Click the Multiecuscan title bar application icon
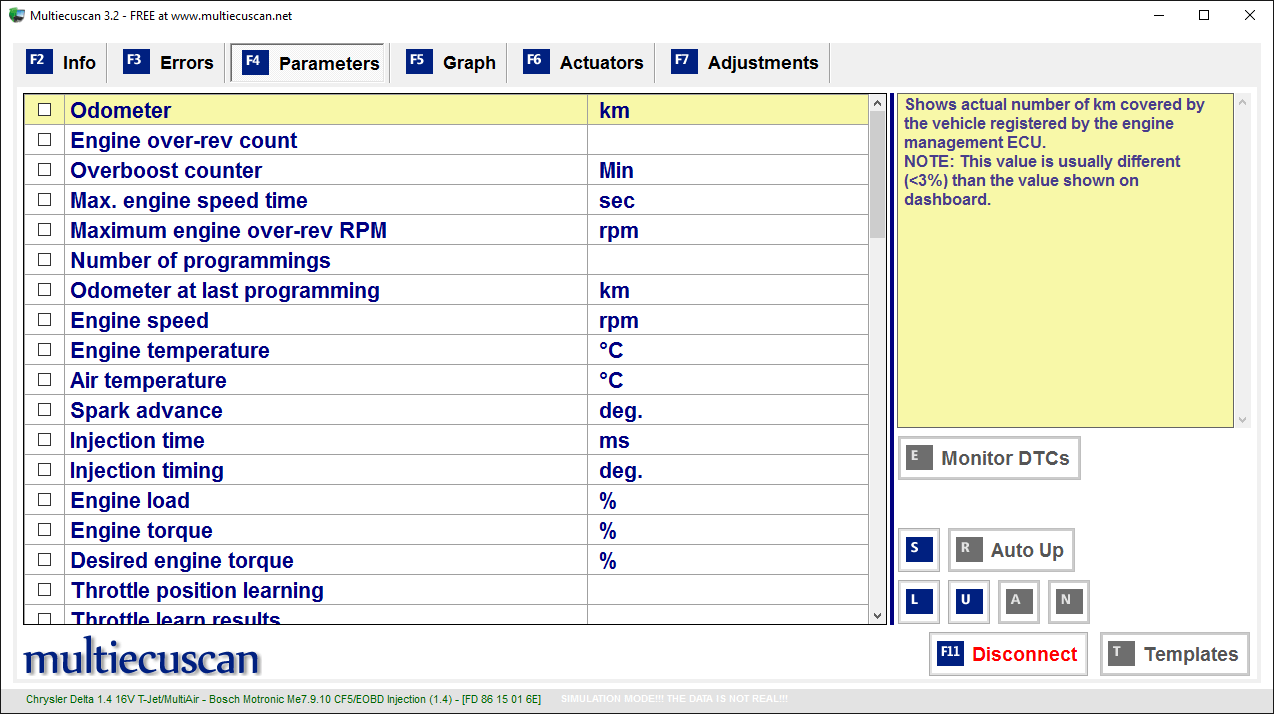This screenshot has height=714, width=1274. (x=17, y=15)
